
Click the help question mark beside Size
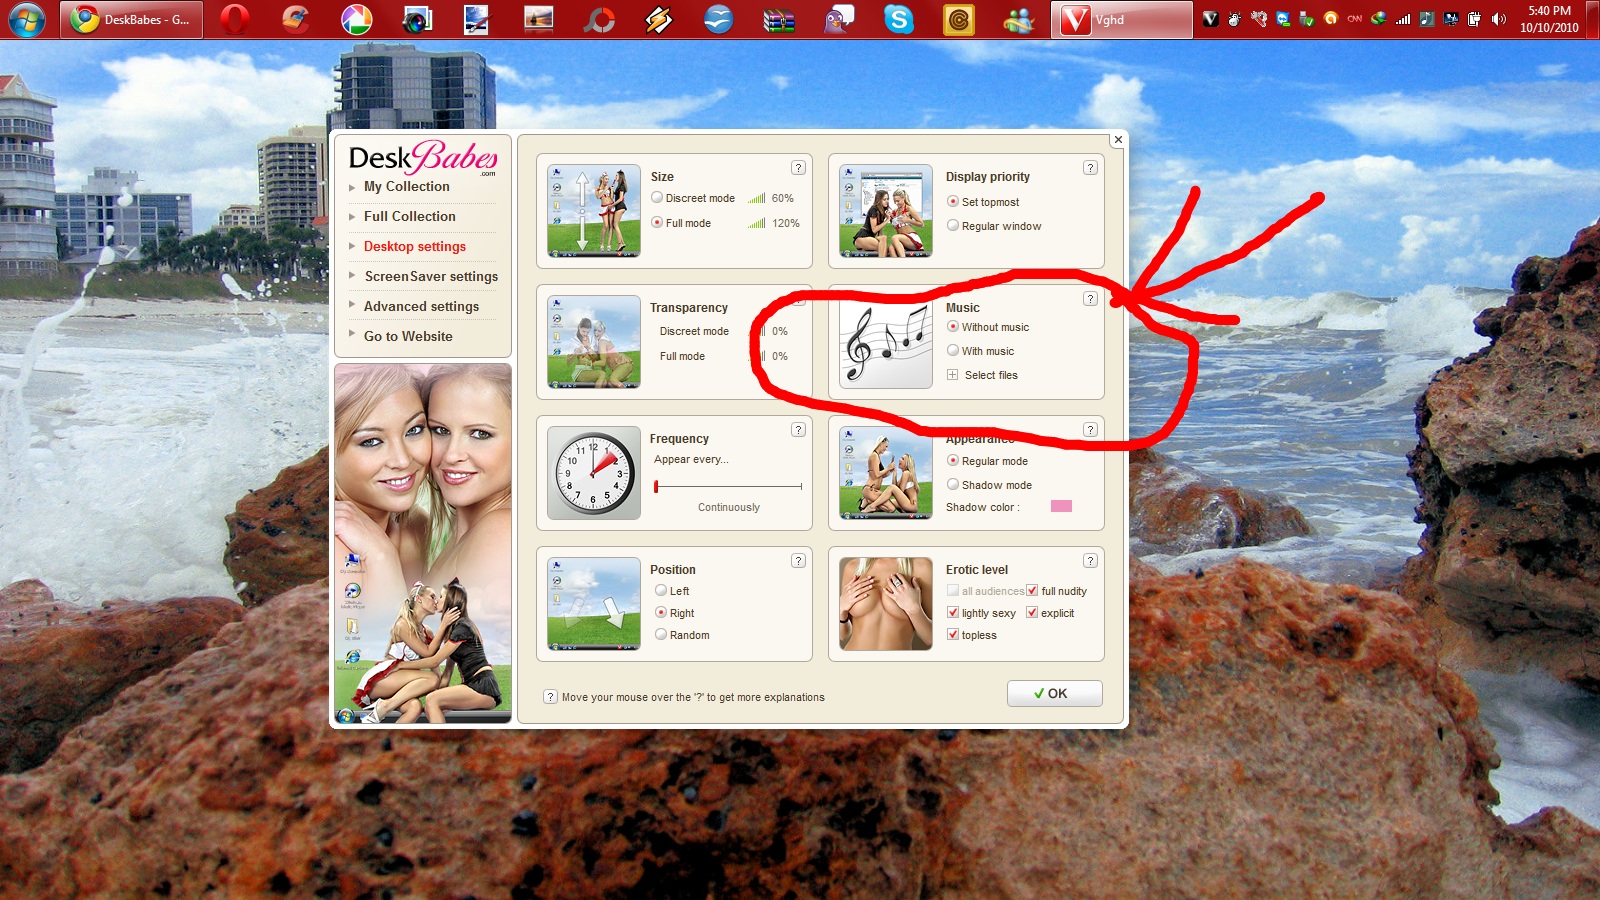pos(798,168)
